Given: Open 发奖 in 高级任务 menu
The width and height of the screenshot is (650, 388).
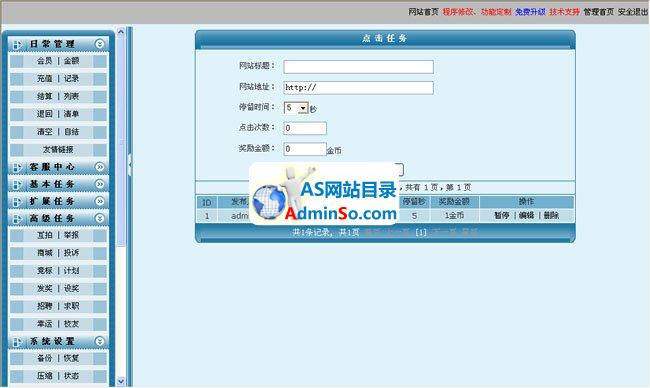Looking at the screenshot, I should 45,289.
